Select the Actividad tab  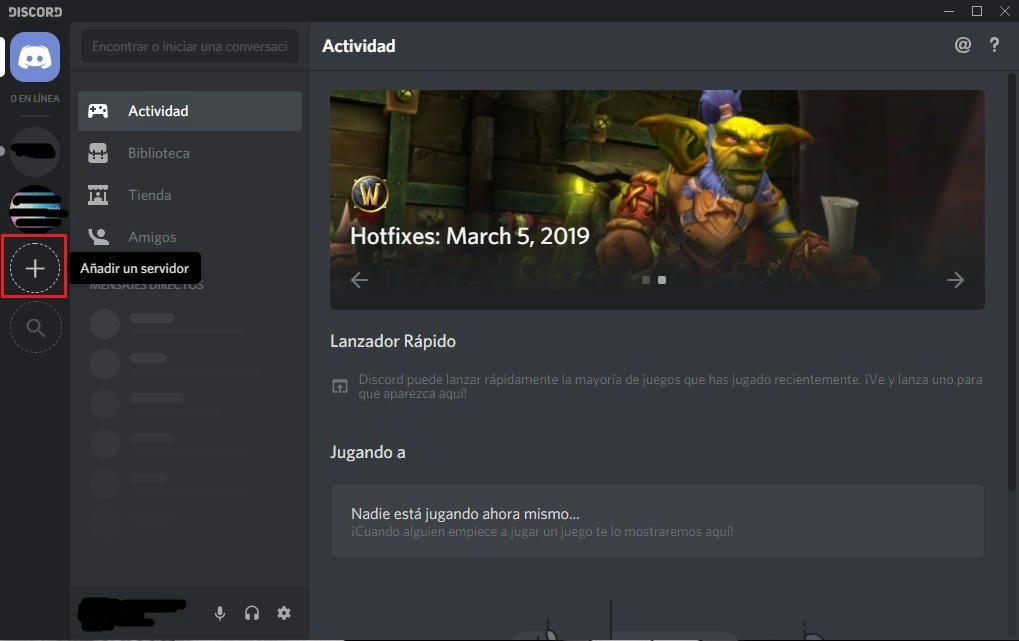[x=190, y=111]
